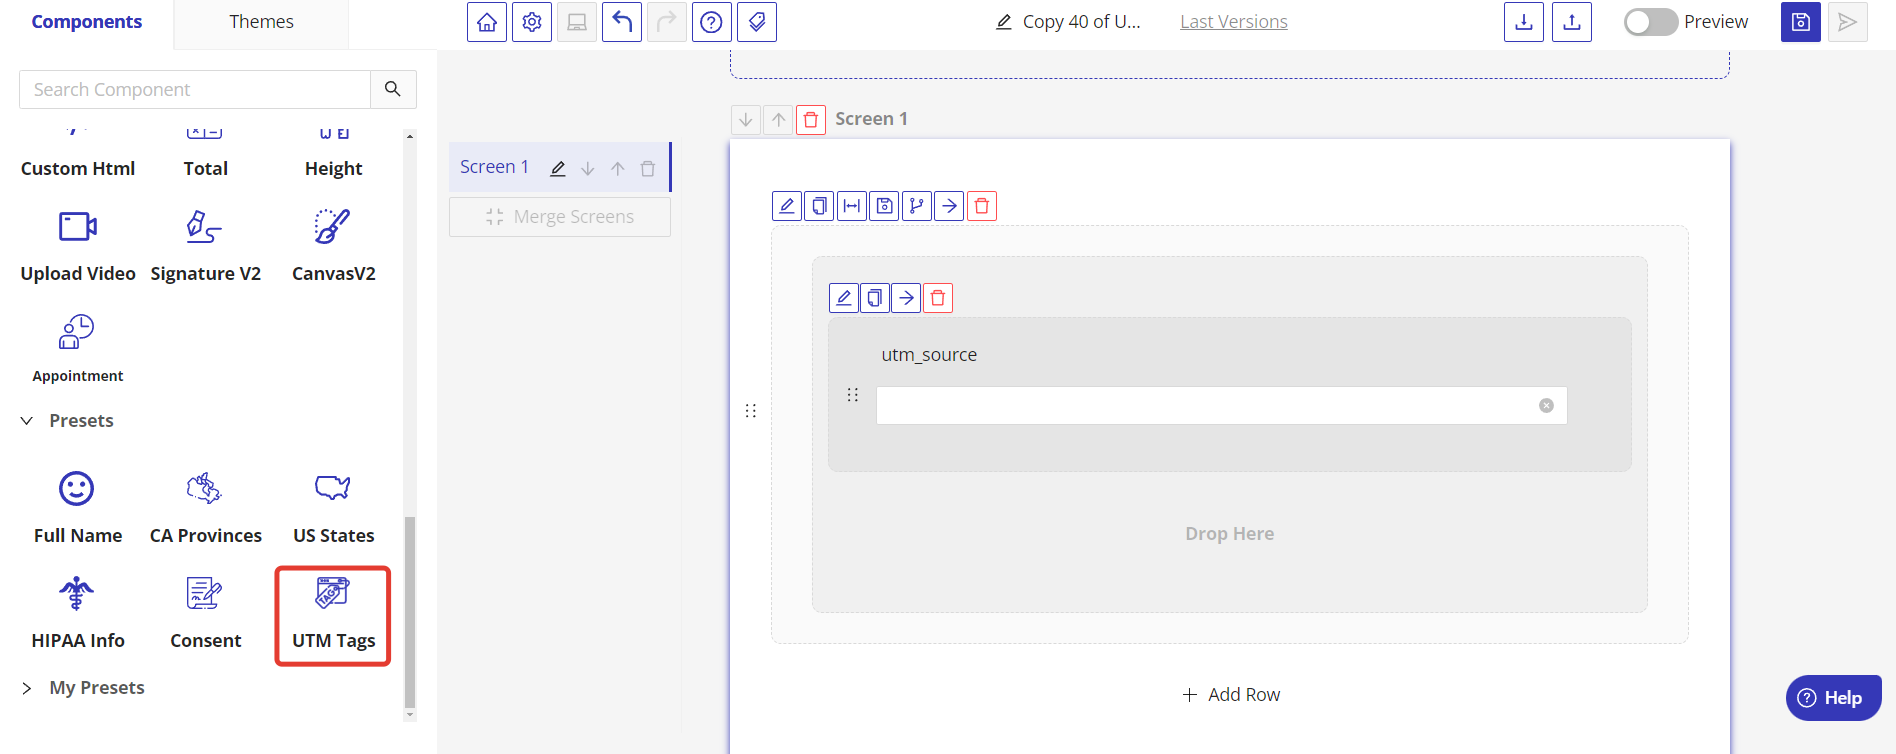The image size is (1896, 754).
Task: Collapse the Presets section
Action: [x=27, y=421]
